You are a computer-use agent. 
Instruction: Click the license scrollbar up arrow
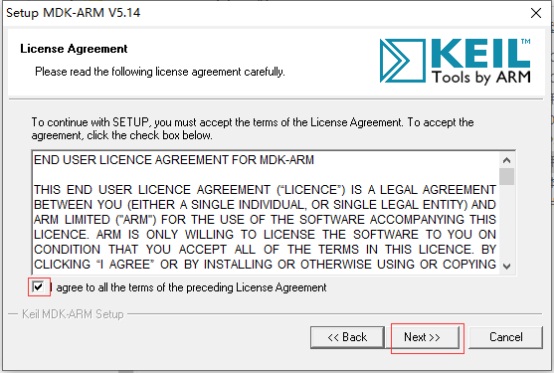(x=507, y=160)
